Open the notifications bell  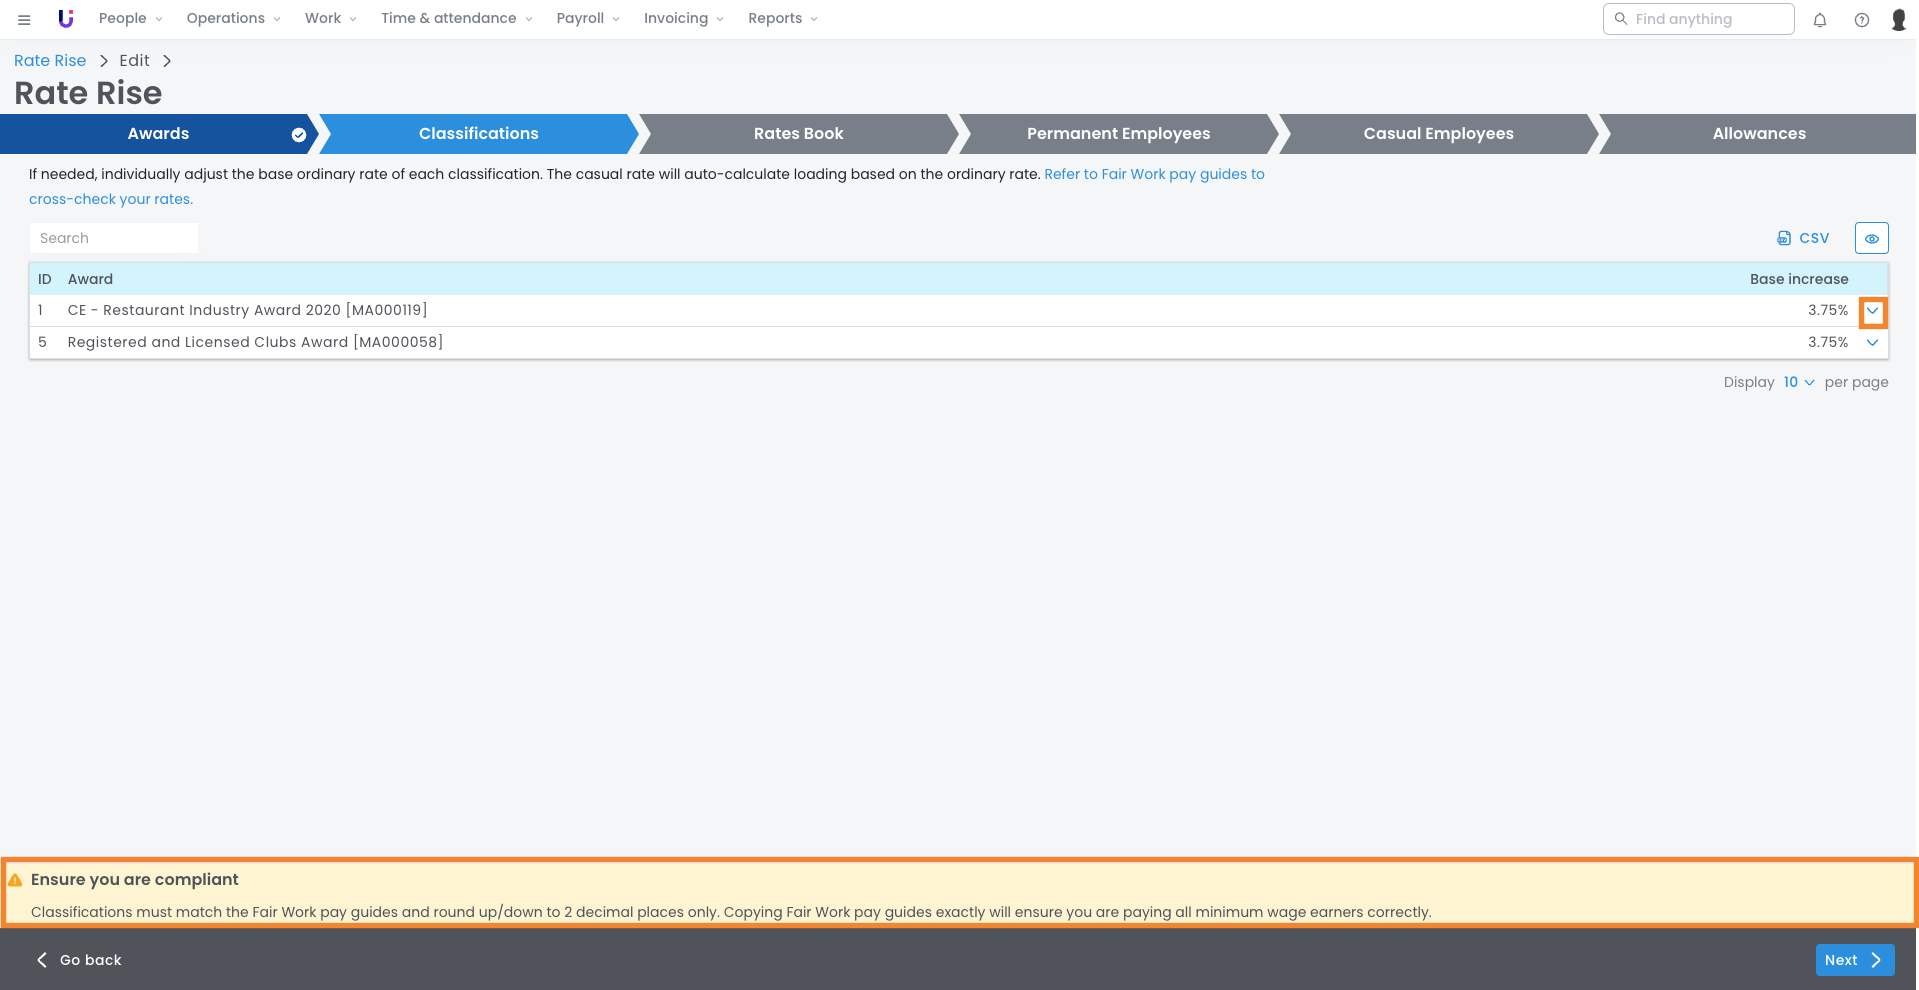point(1820,20)
